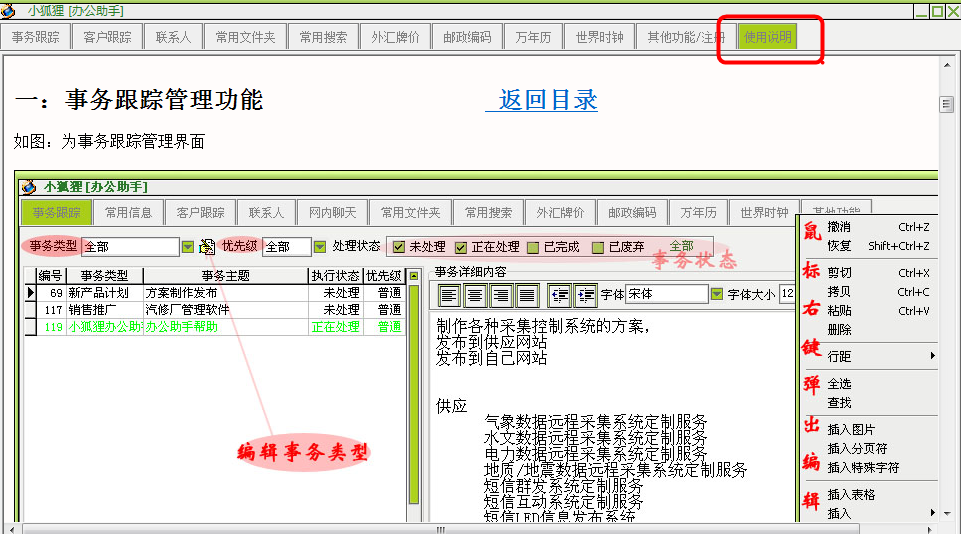Open the top 邮政编码 tab
Image resolution: width=961 pixels, height=534 pixels.
point(467,37)
